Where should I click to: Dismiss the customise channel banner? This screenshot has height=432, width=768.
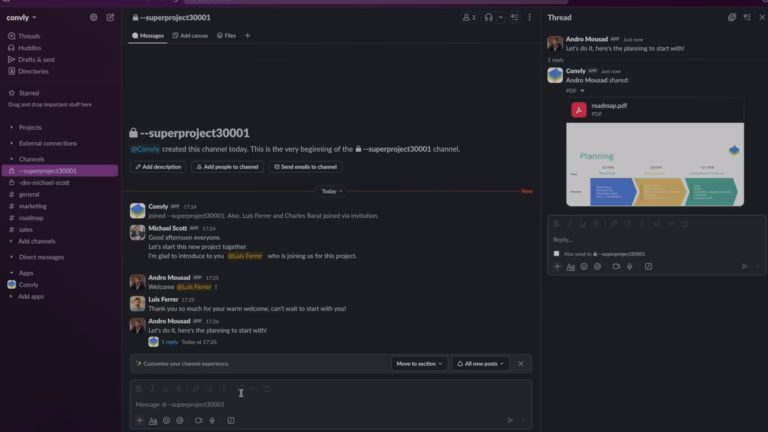coord(521,363)
